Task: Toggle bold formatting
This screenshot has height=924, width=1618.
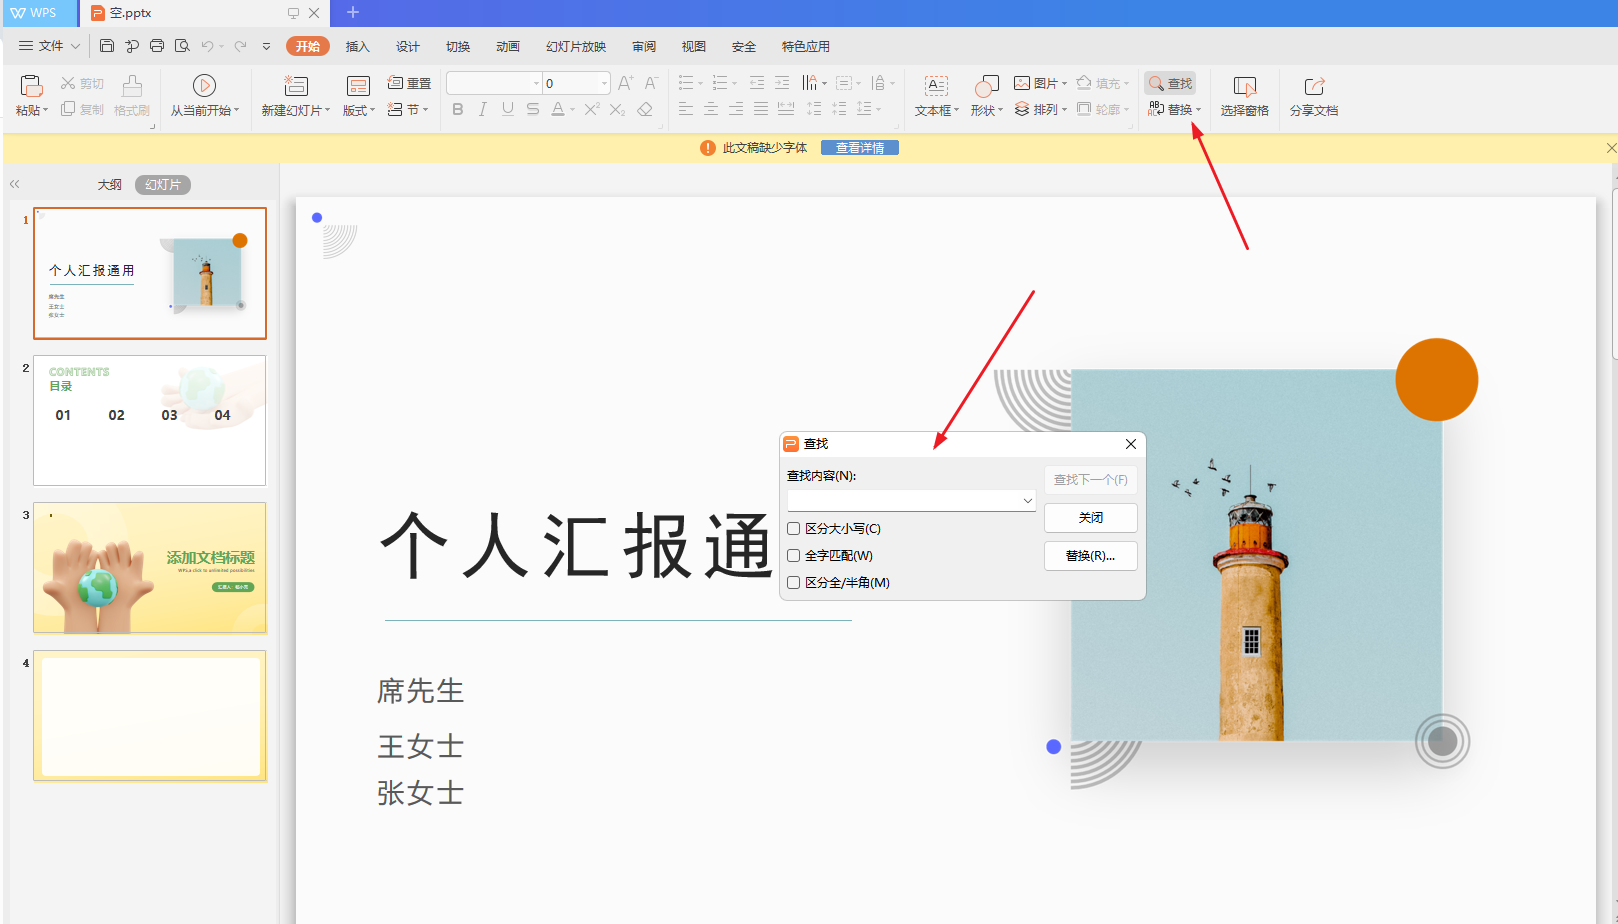Action: click(457, 109)
